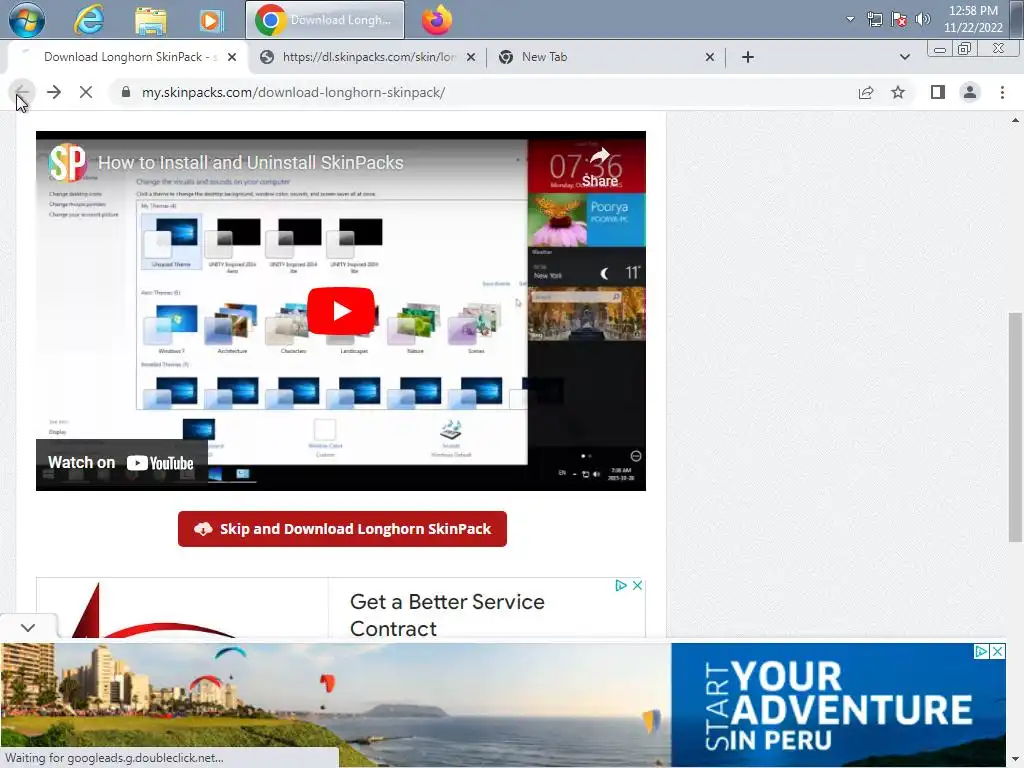Open a new browser tab with plus
This screenshot has width=1024, height=768.
tap(748, 57)
